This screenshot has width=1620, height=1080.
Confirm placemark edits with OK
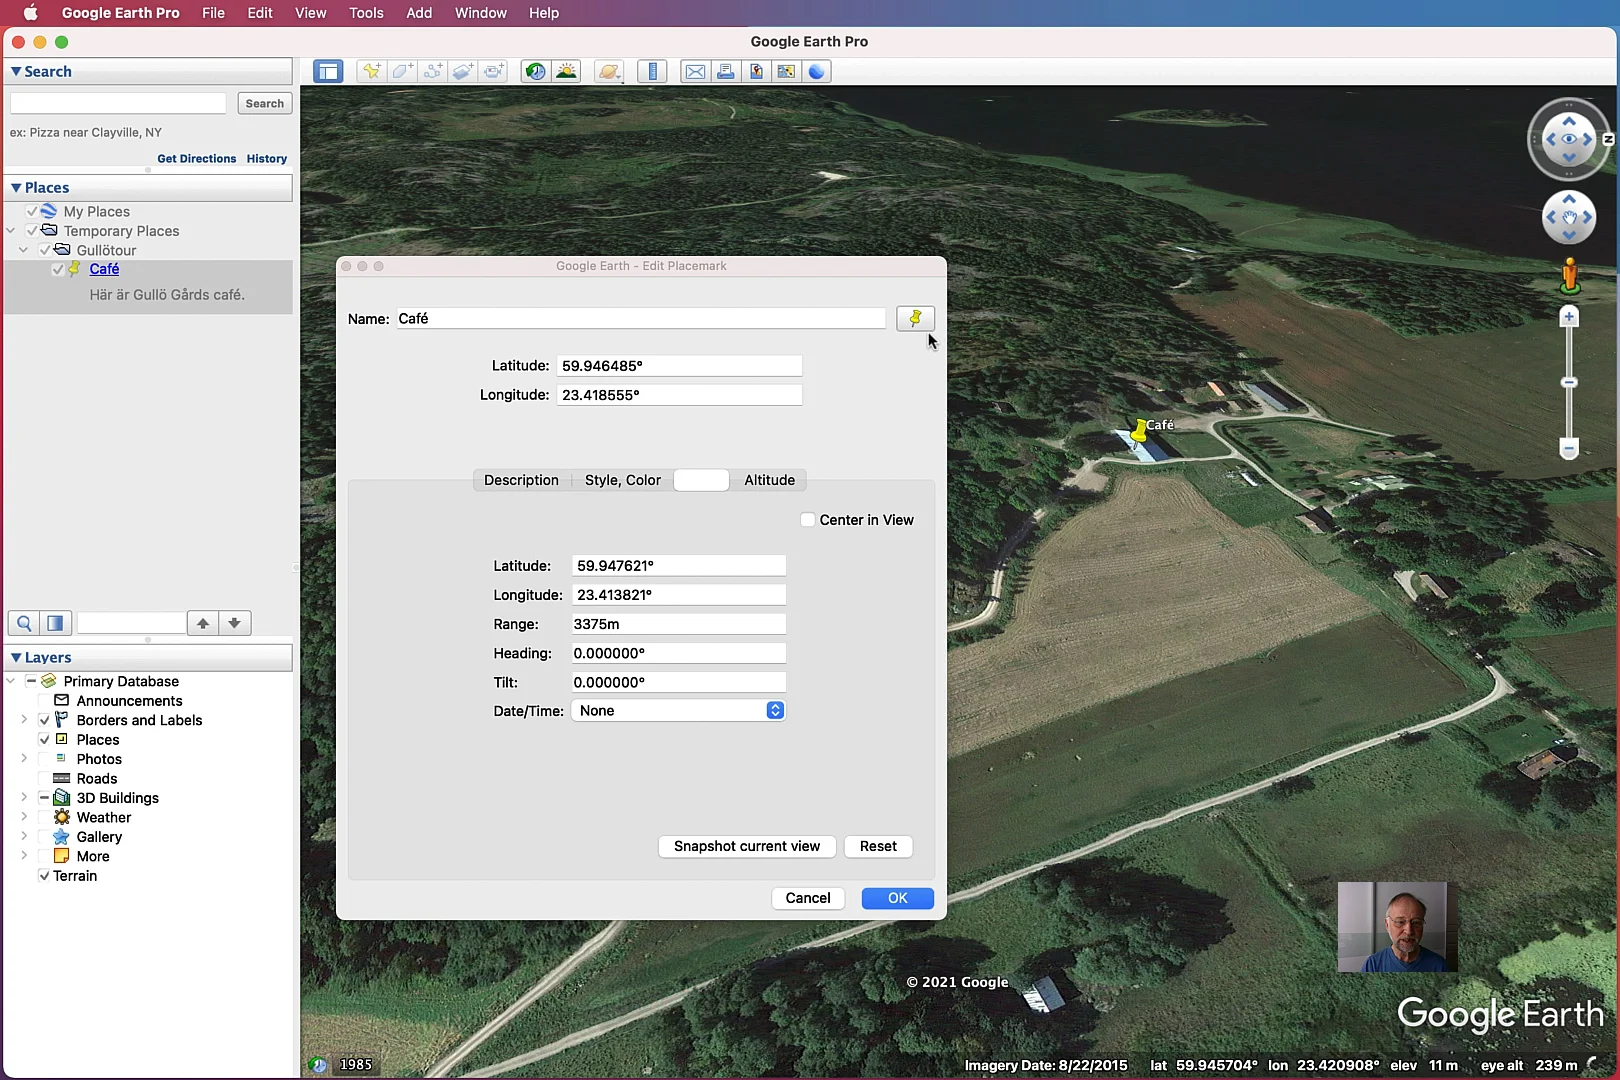[898, 898]
